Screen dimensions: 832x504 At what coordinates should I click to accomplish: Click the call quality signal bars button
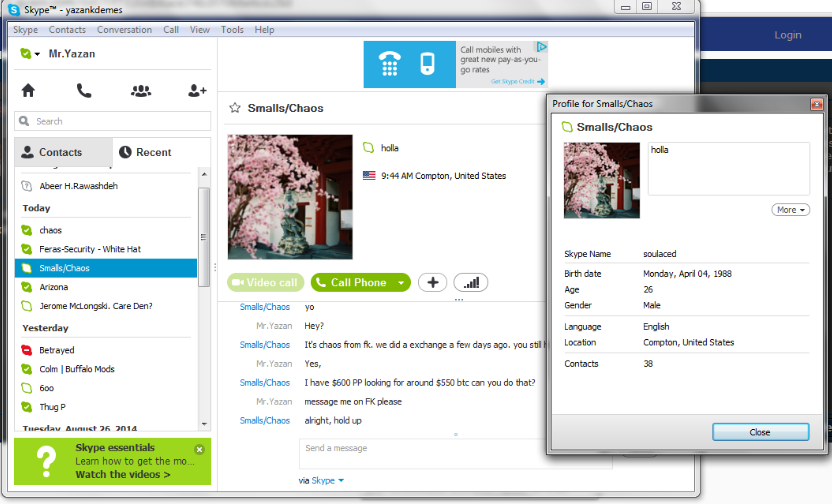click(471, 283)
